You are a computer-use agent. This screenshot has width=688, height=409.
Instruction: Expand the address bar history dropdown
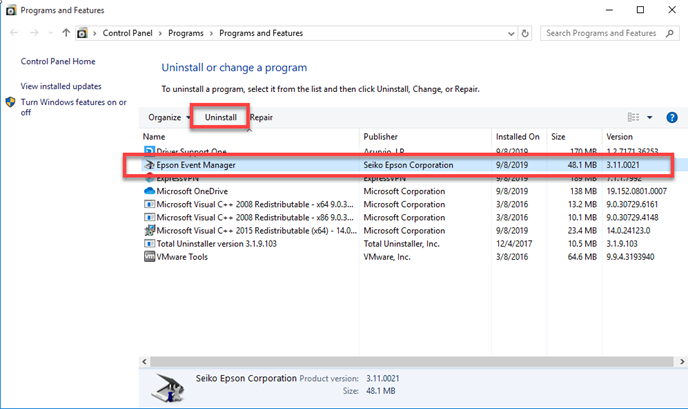pyautogui.click(x=511, y=34)
